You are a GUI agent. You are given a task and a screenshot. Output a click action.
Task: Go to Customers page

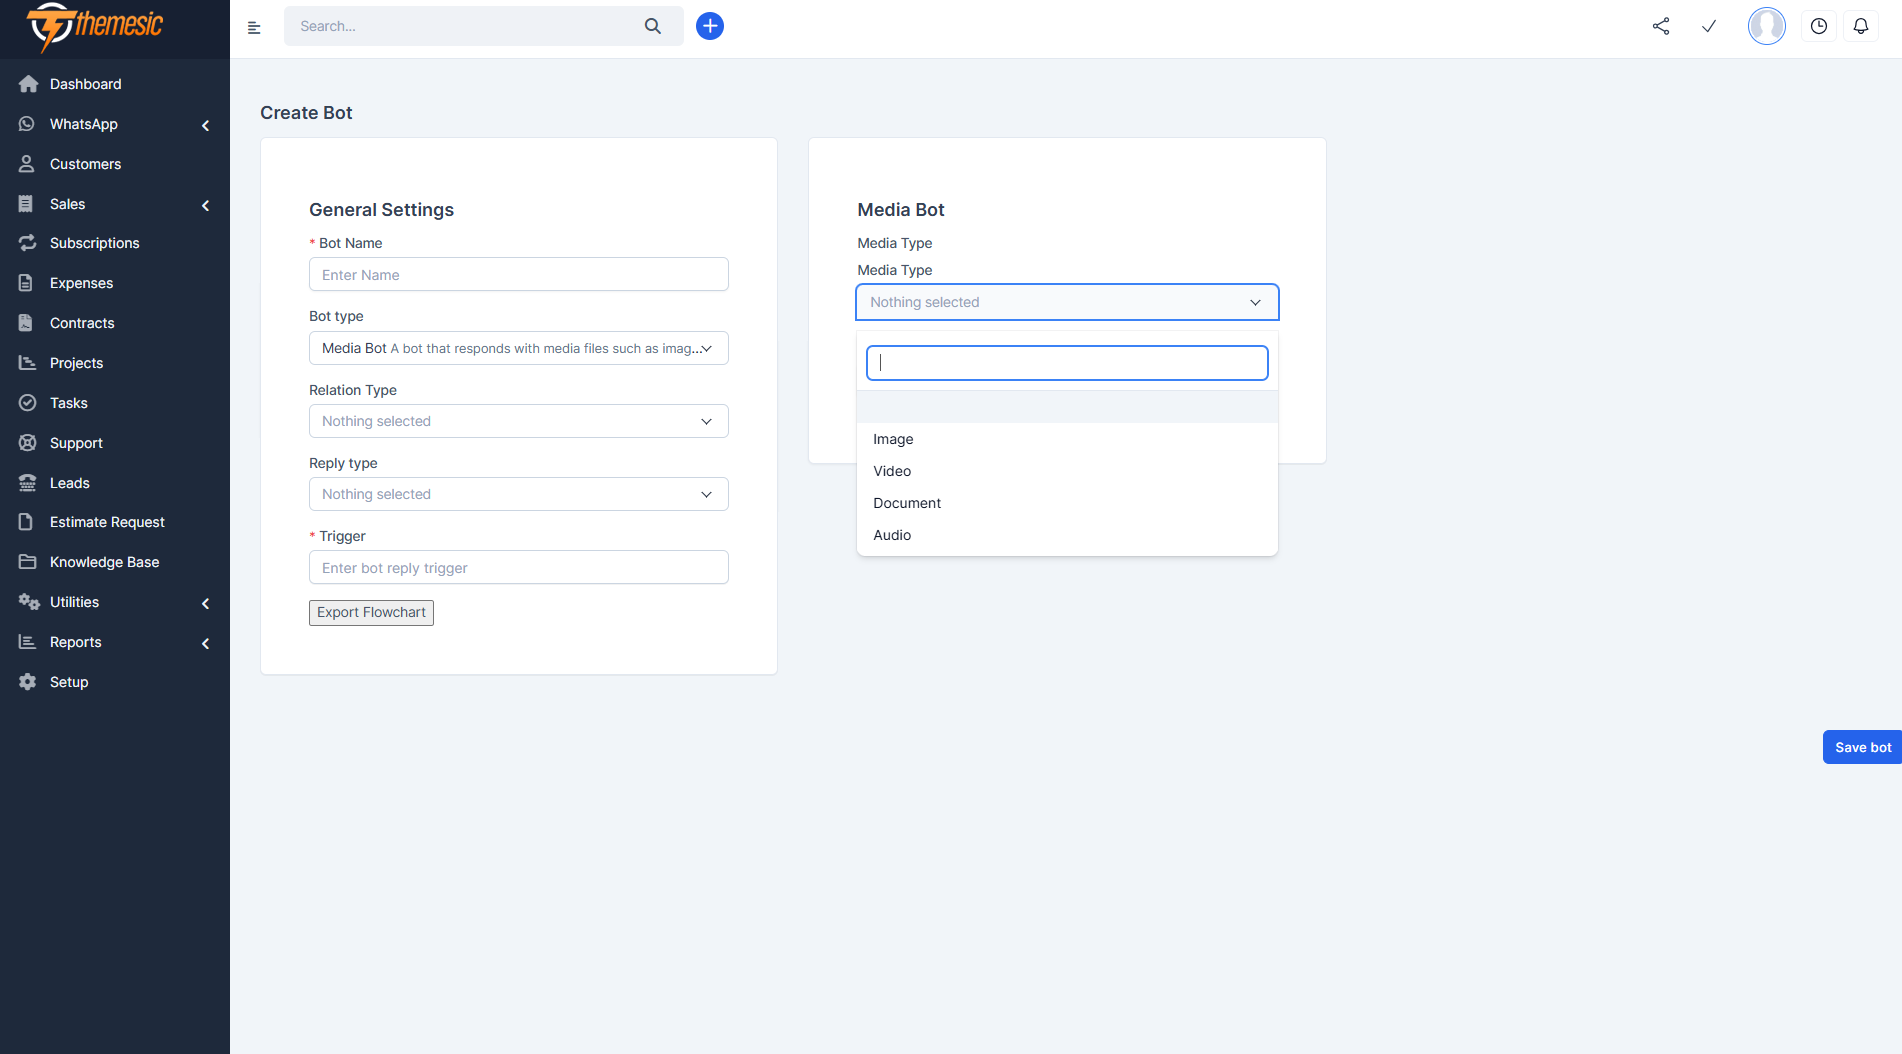[85, 164]
